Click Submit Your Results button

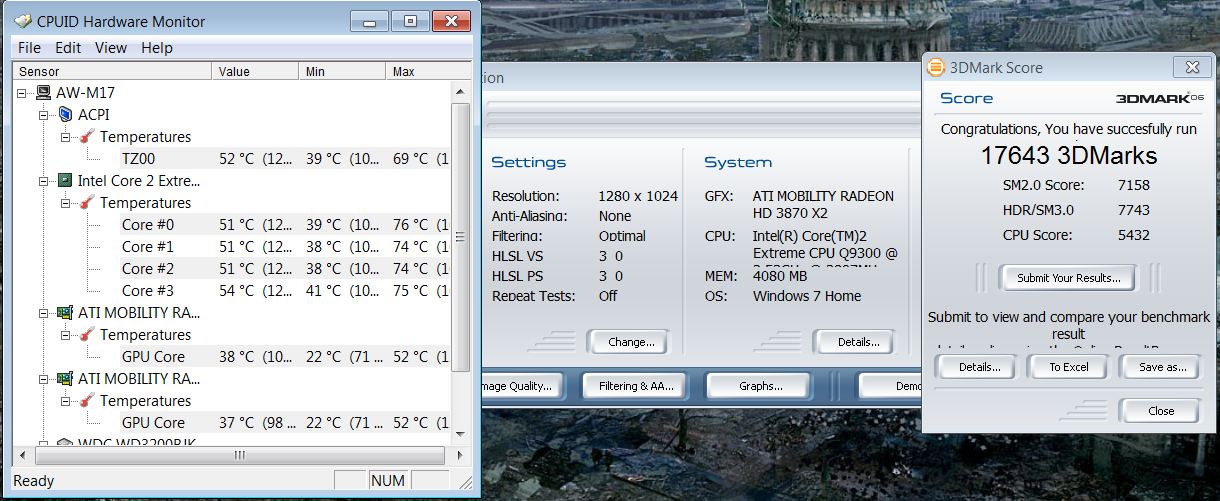pyautogui.click(x=1067, y=278)
